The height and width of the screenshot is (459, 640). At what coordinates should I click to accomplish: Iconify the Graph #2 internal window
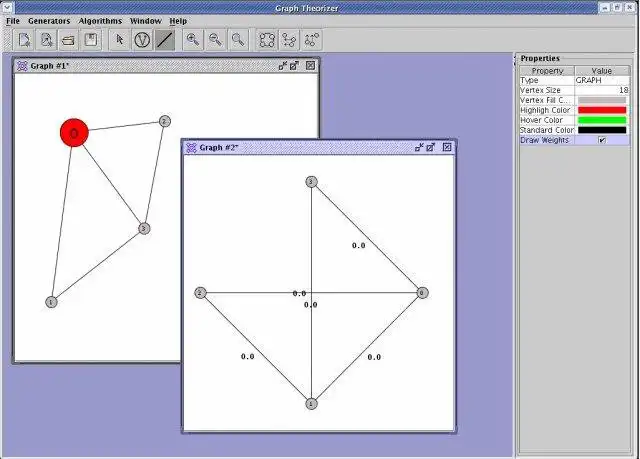419,147
